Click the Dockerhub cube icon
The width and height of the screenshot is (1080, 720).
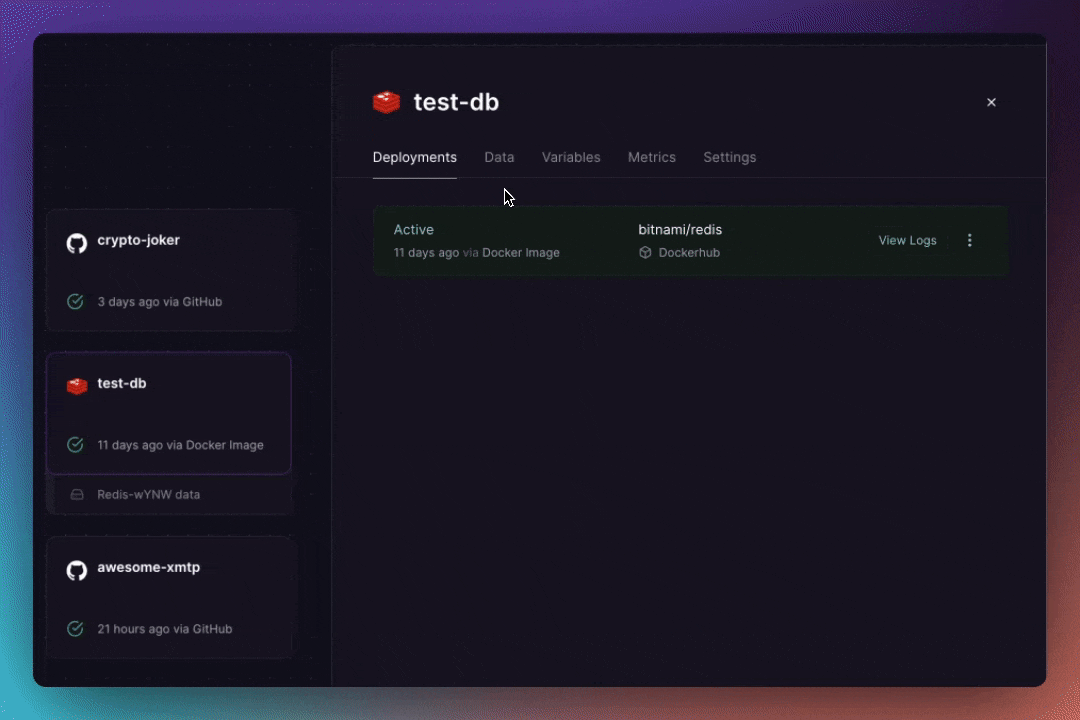click(x=645, y=253)
